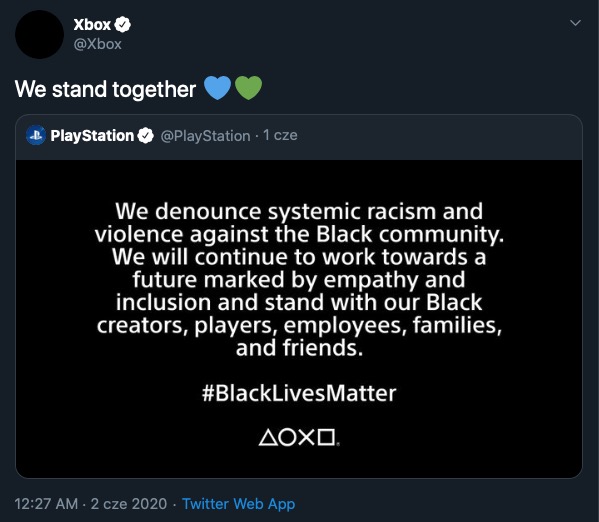Viewport: 599px width, 522px height.
Task: Click the PlayStation verified checkmark badge
Action: [146, 135]
